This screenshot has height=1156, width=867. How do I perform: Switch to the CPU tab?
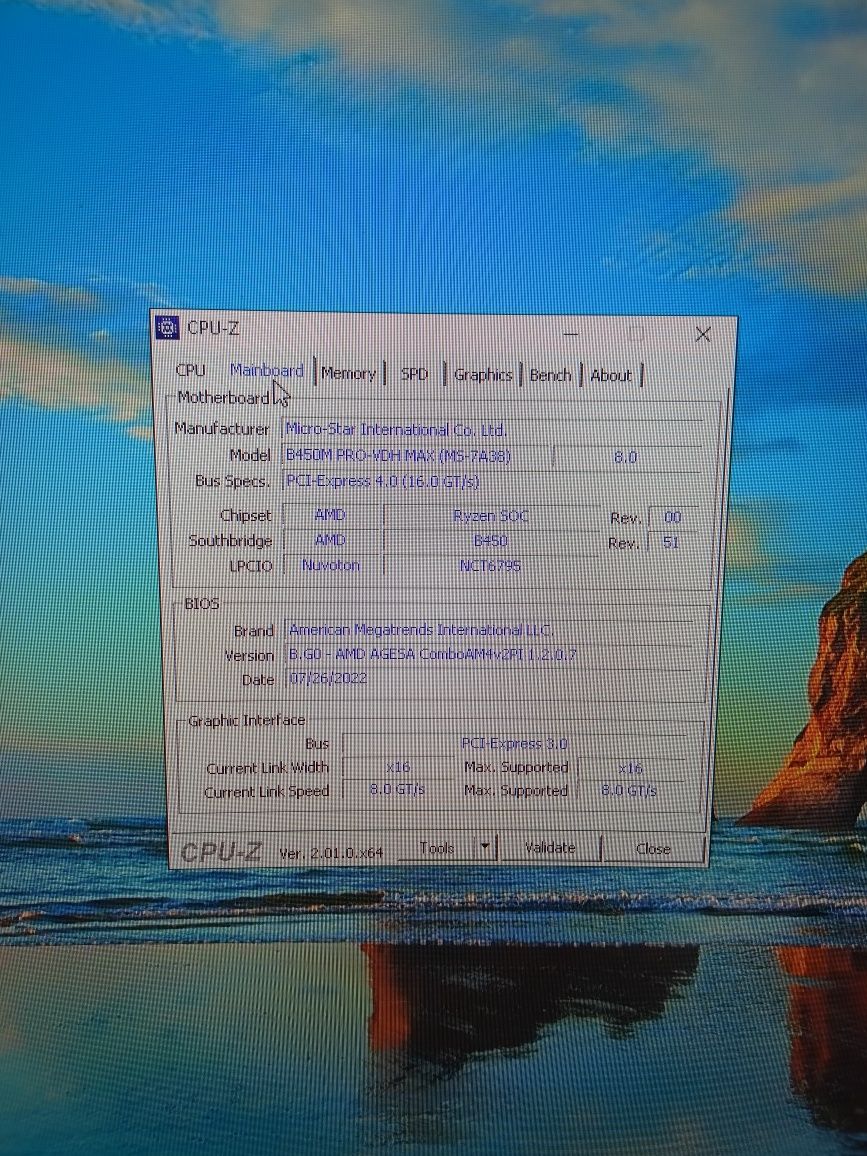click(x=190, y=370)
